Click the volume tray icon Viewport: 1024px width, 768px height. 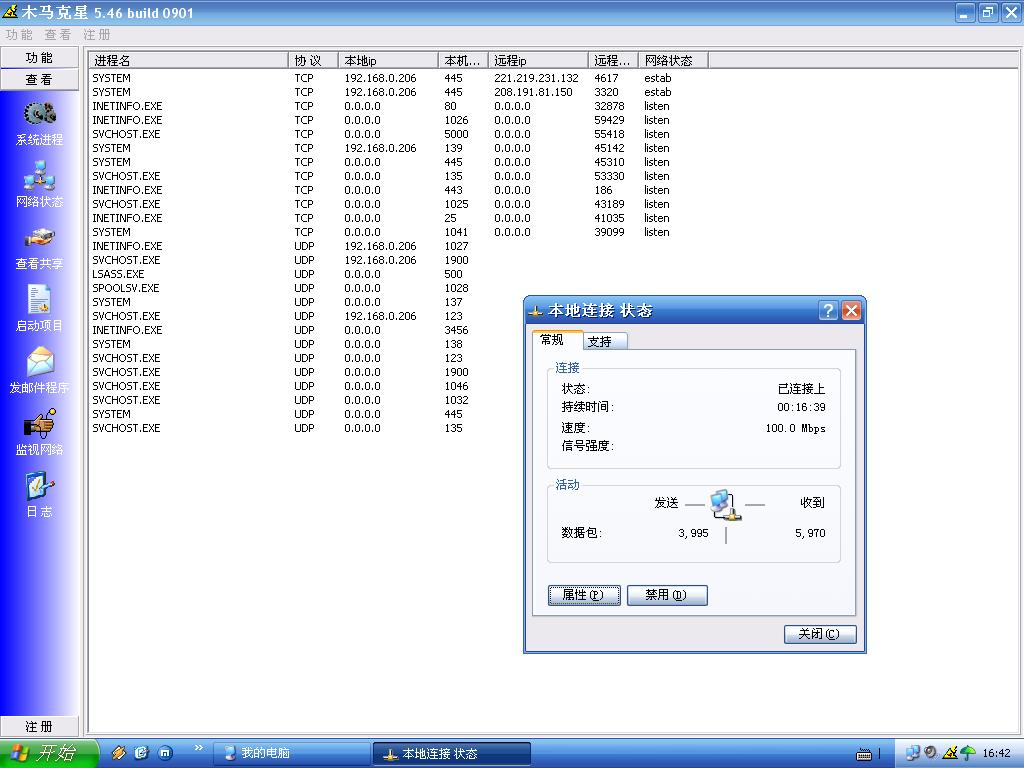coord(931,753)
